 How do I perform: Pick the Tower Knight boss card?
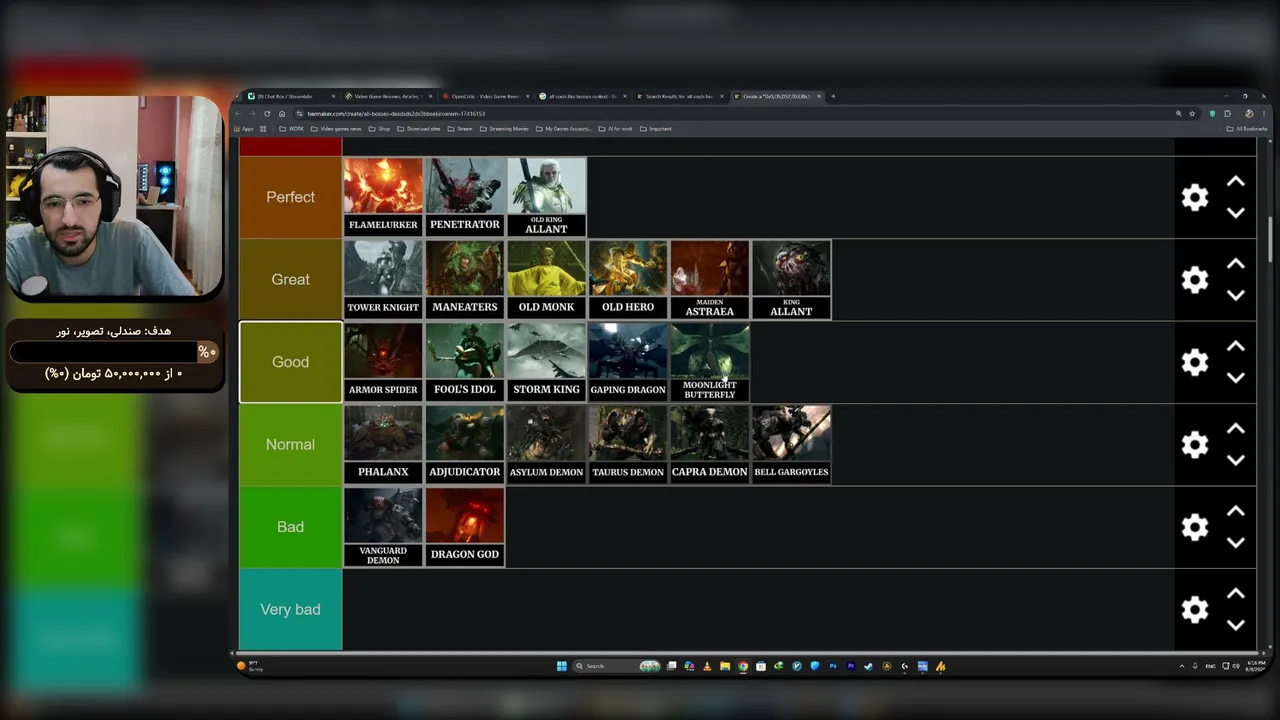pos(383,280)
